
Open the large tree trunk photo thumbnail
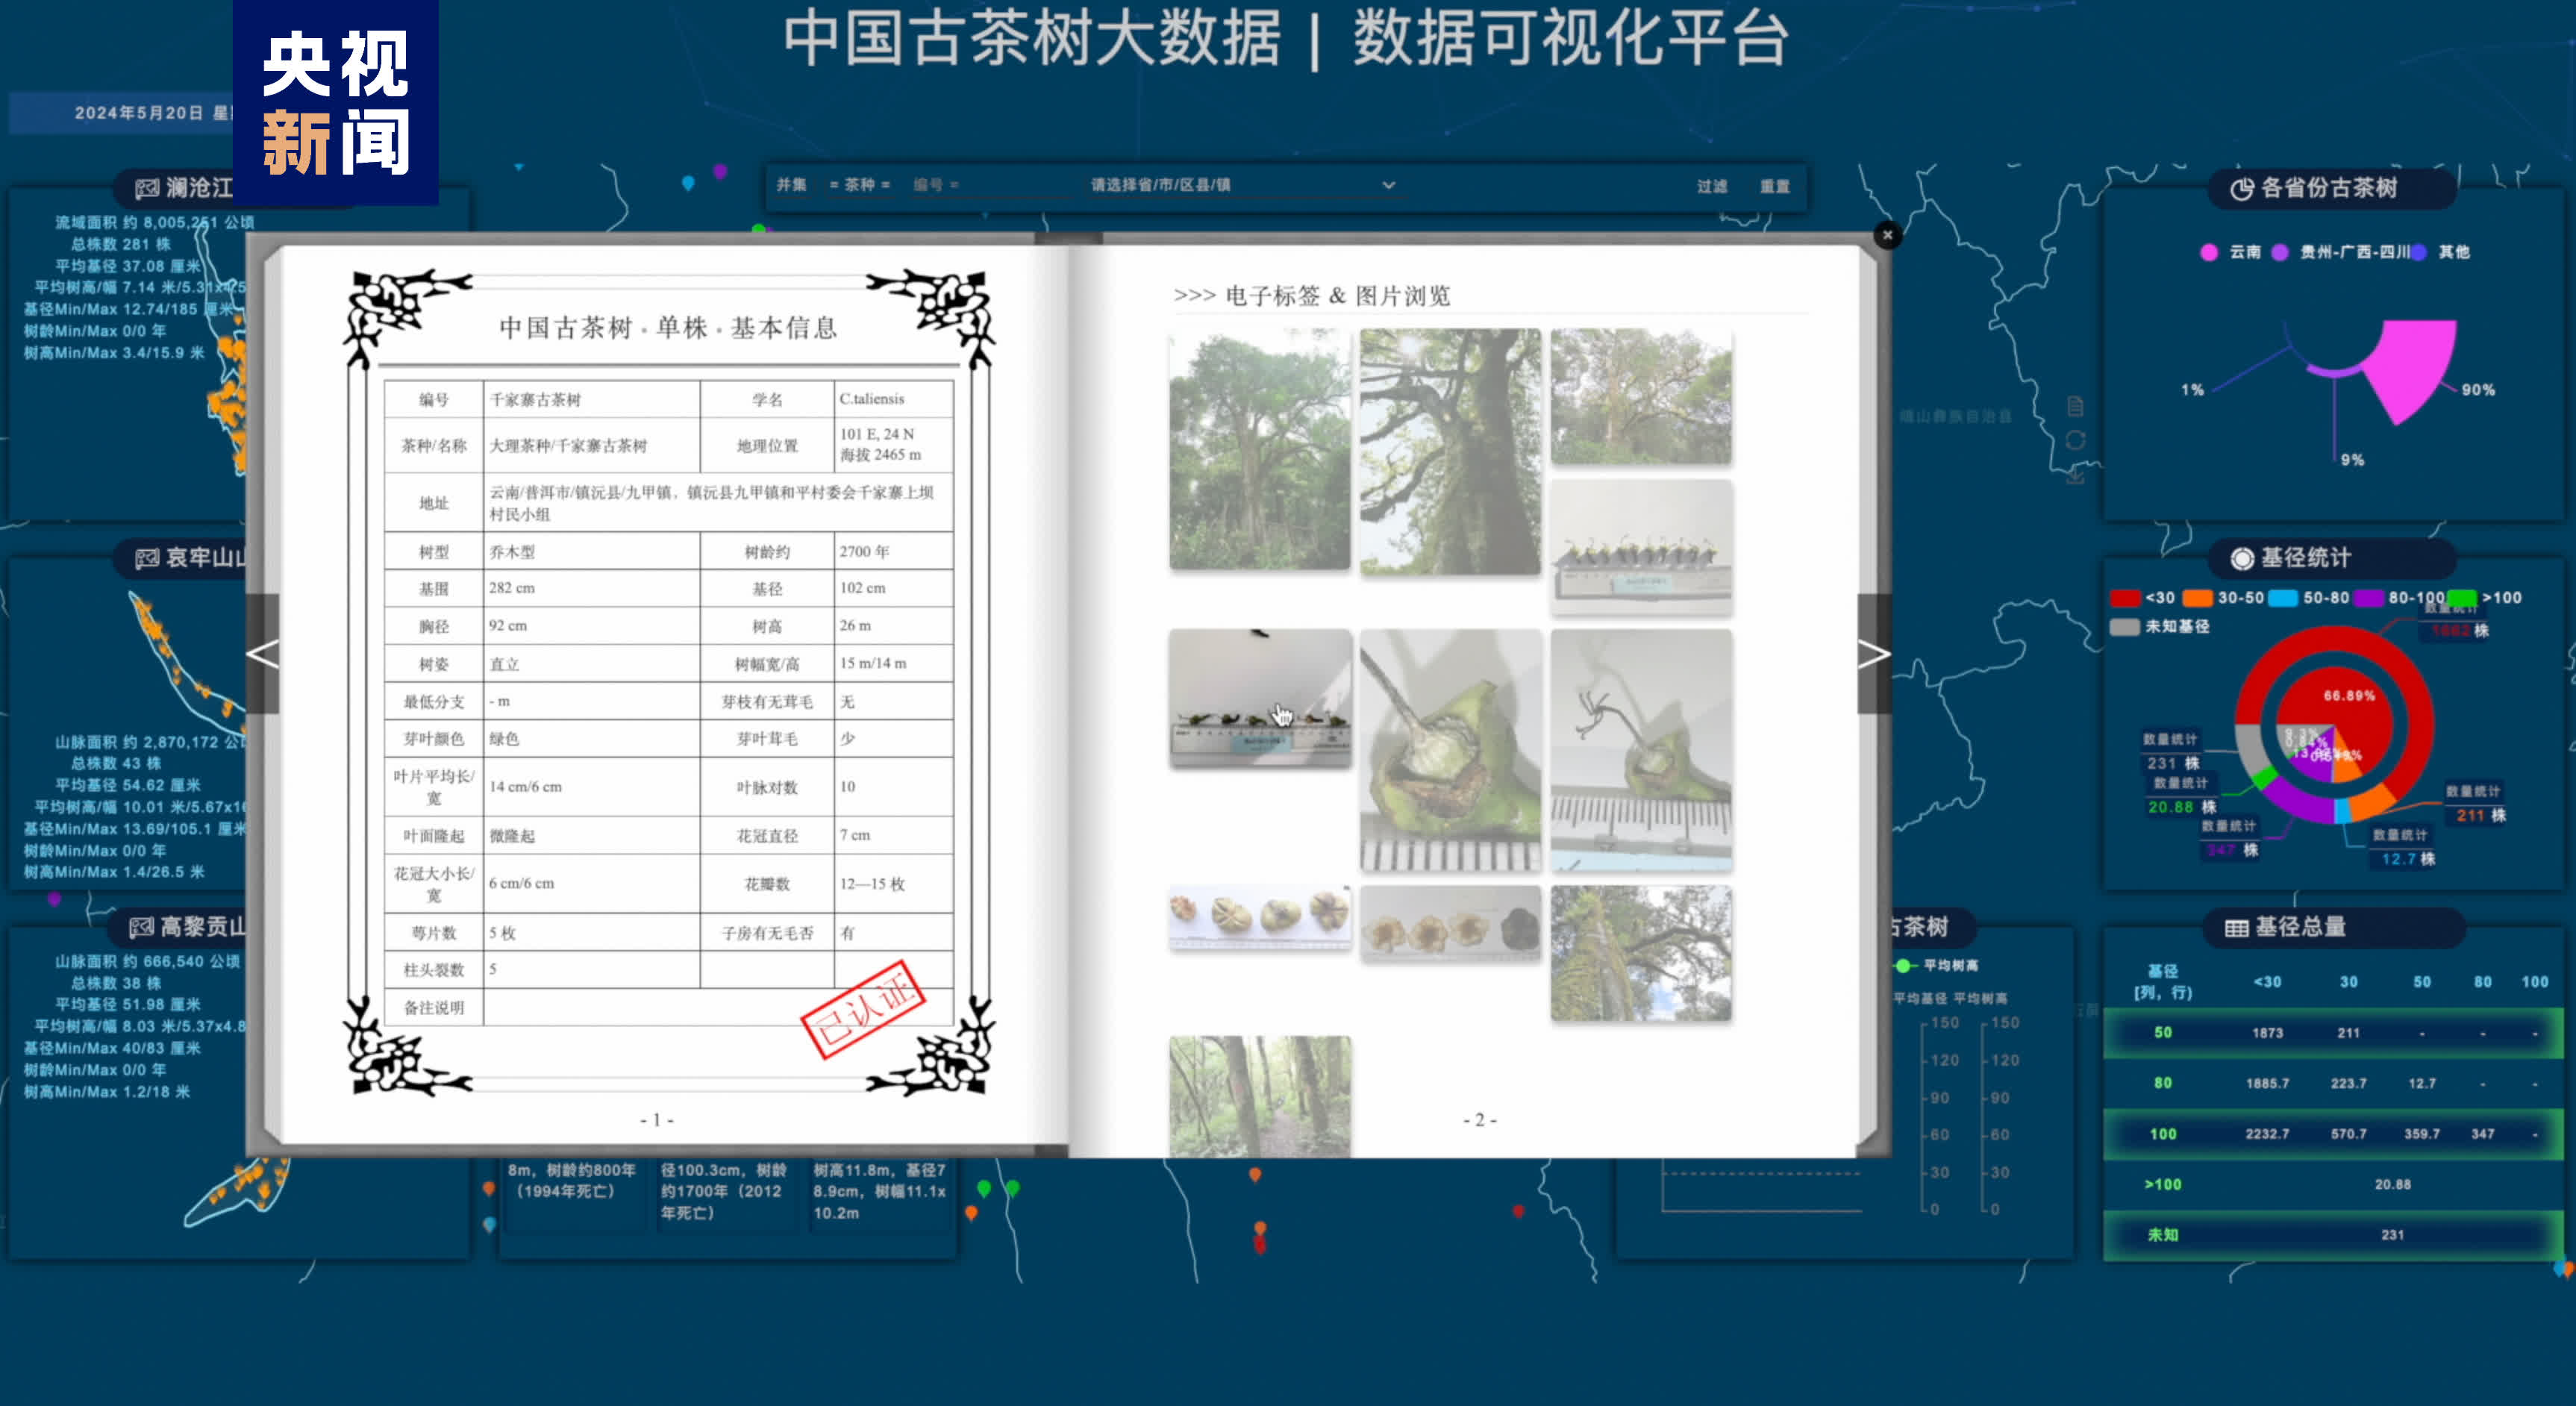click(x=1450, y=452)
